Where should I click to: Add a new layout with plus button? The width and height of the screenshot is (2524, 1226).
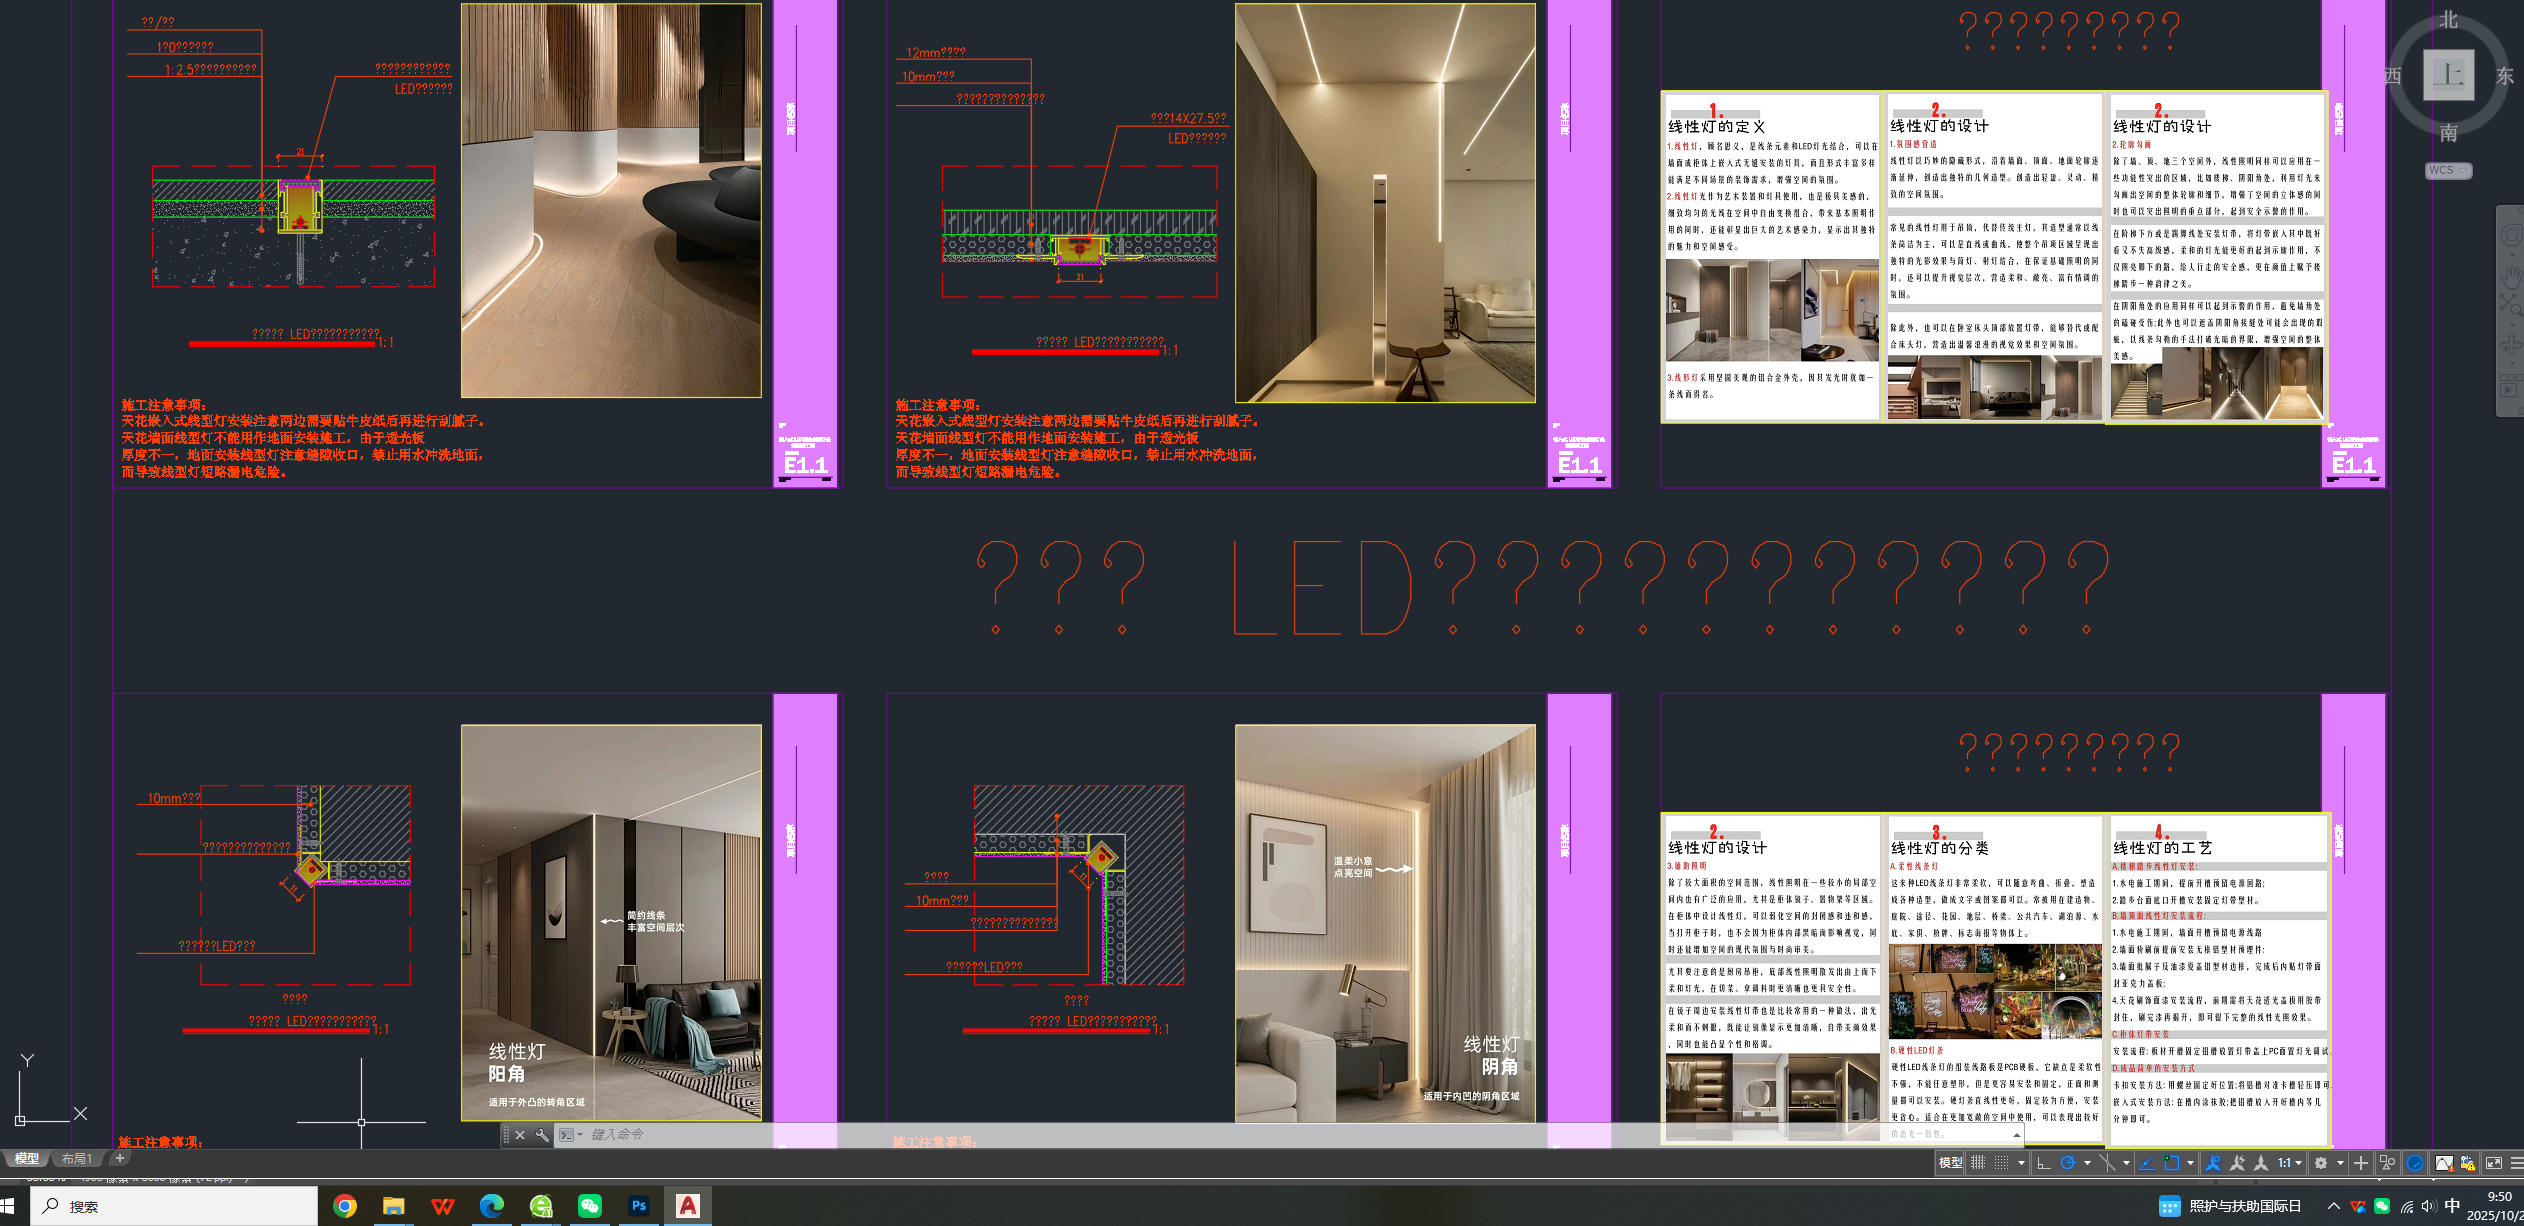(x=120, y=1158)
